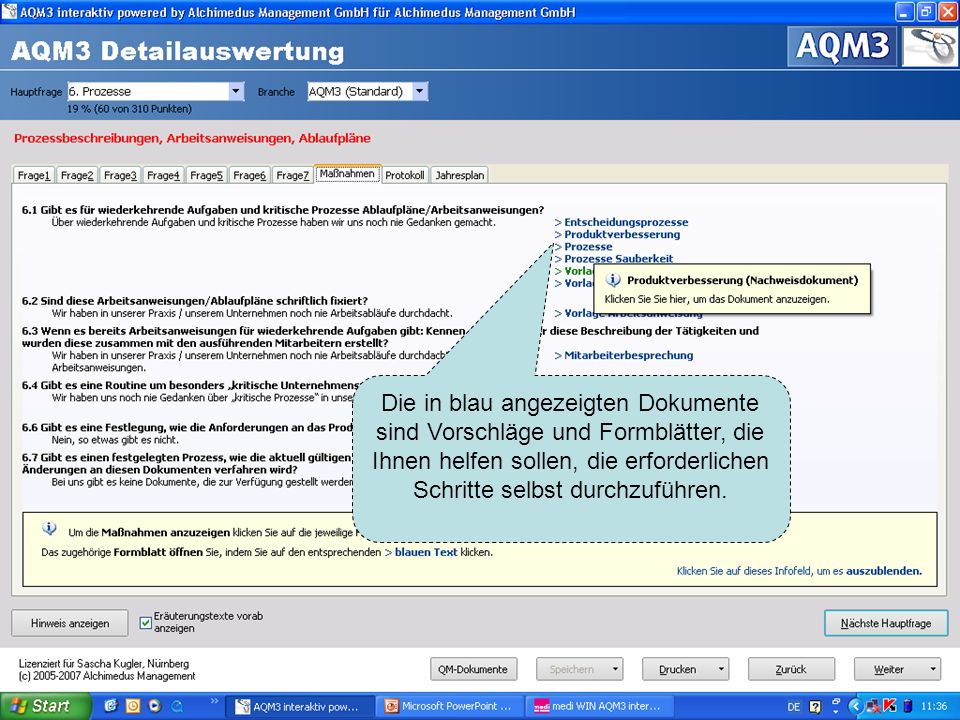The image size is (960, 720).
Task: Click the AQM3 application icon in title bar
Action: point(9,12)
